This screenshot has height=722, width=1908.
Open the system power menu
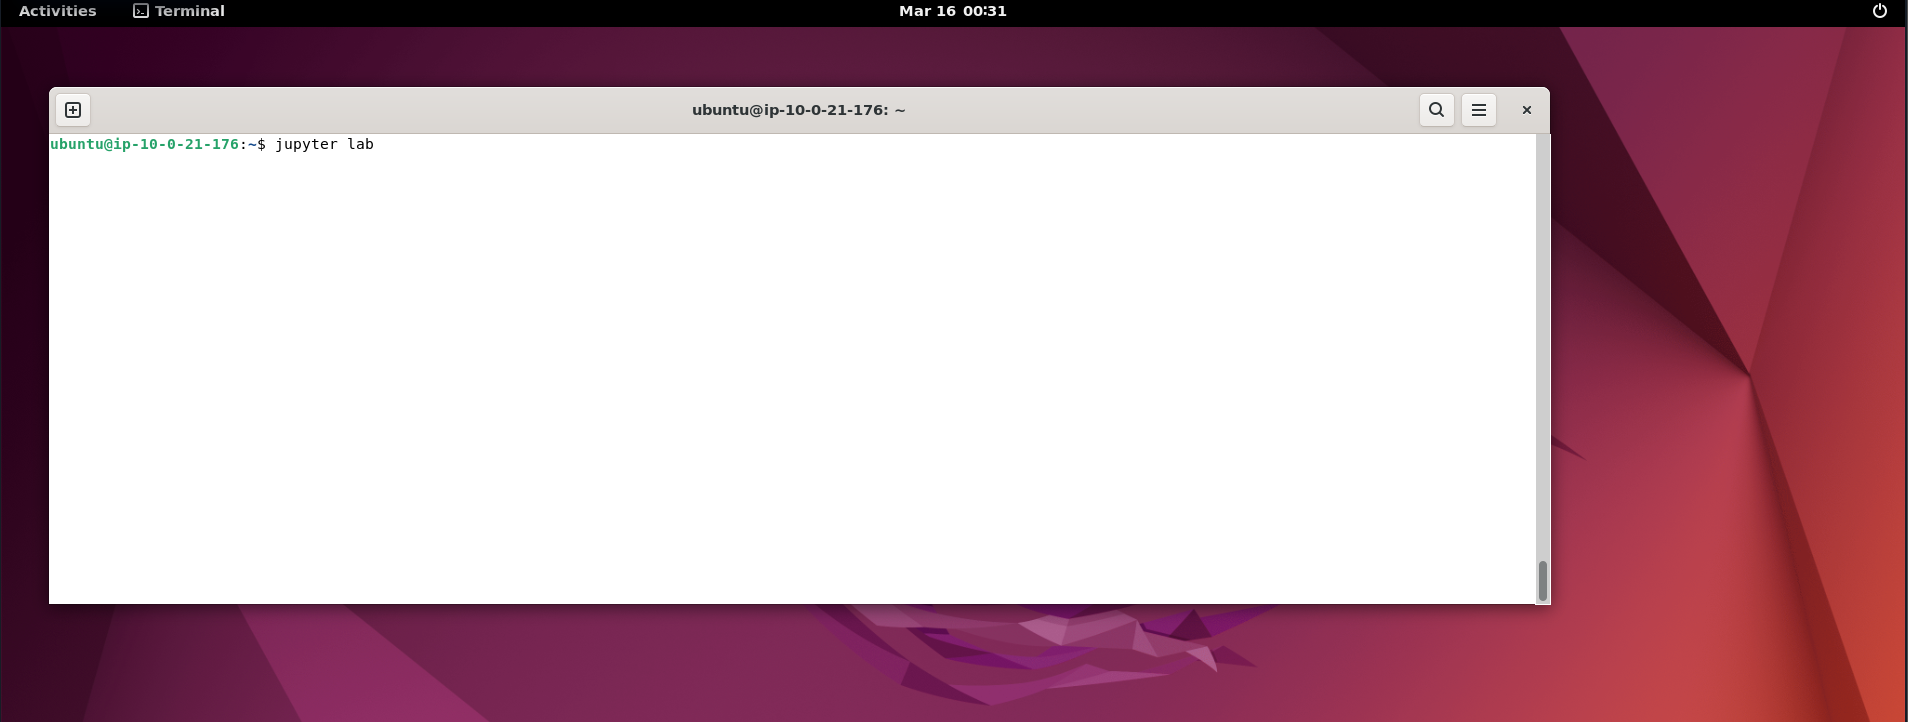1879,11
